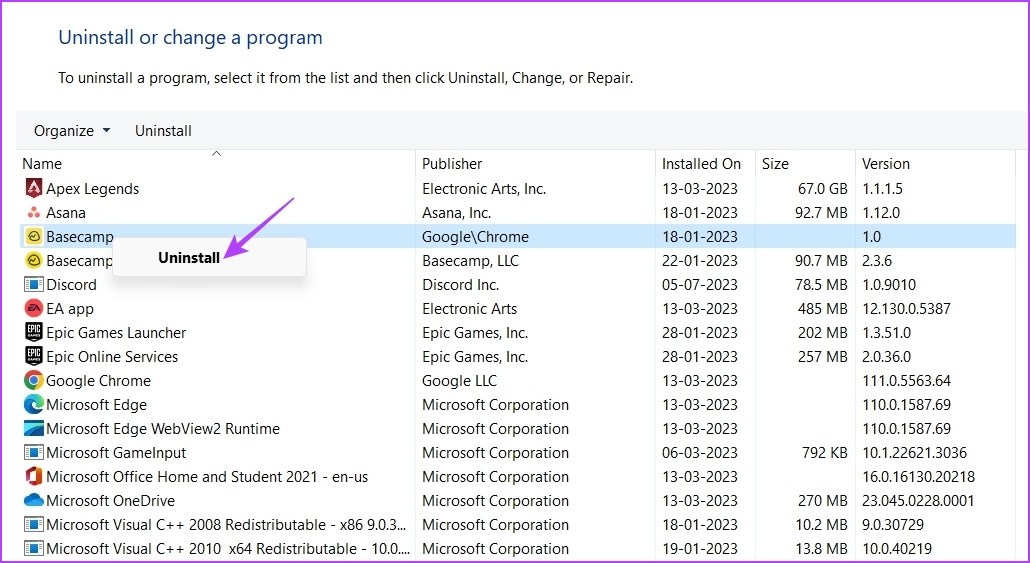Click the Epic Online Services icon
Image resolution: width=1030 pixels, height=563 pixels.
click(34, 357)
